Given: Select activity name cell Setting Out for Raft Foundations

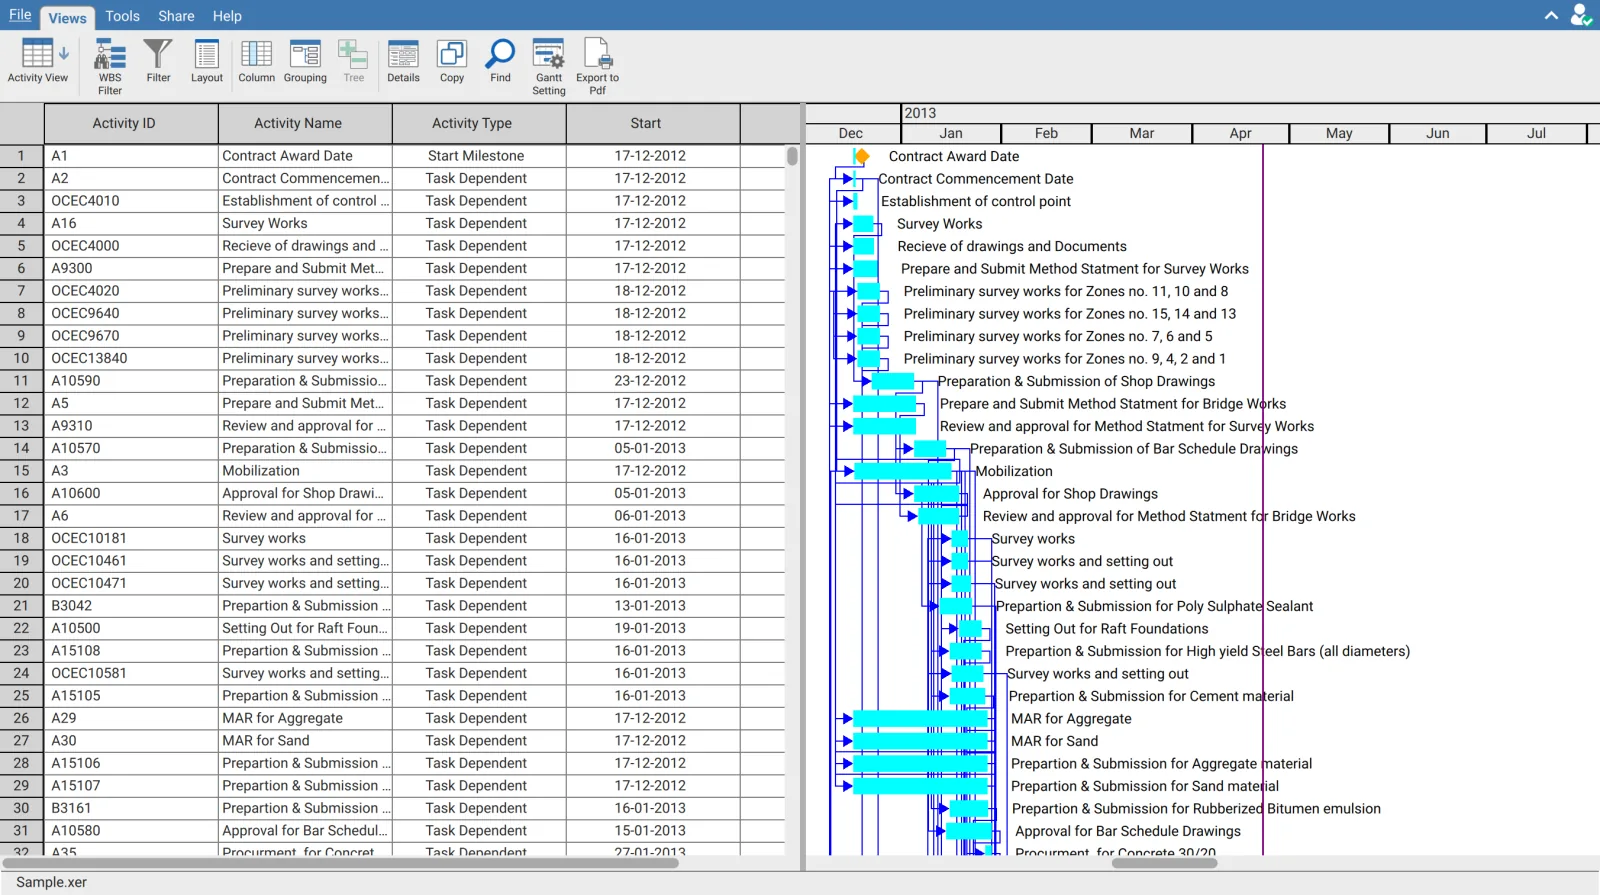Looking at the screenshot, I should [305, 628].
